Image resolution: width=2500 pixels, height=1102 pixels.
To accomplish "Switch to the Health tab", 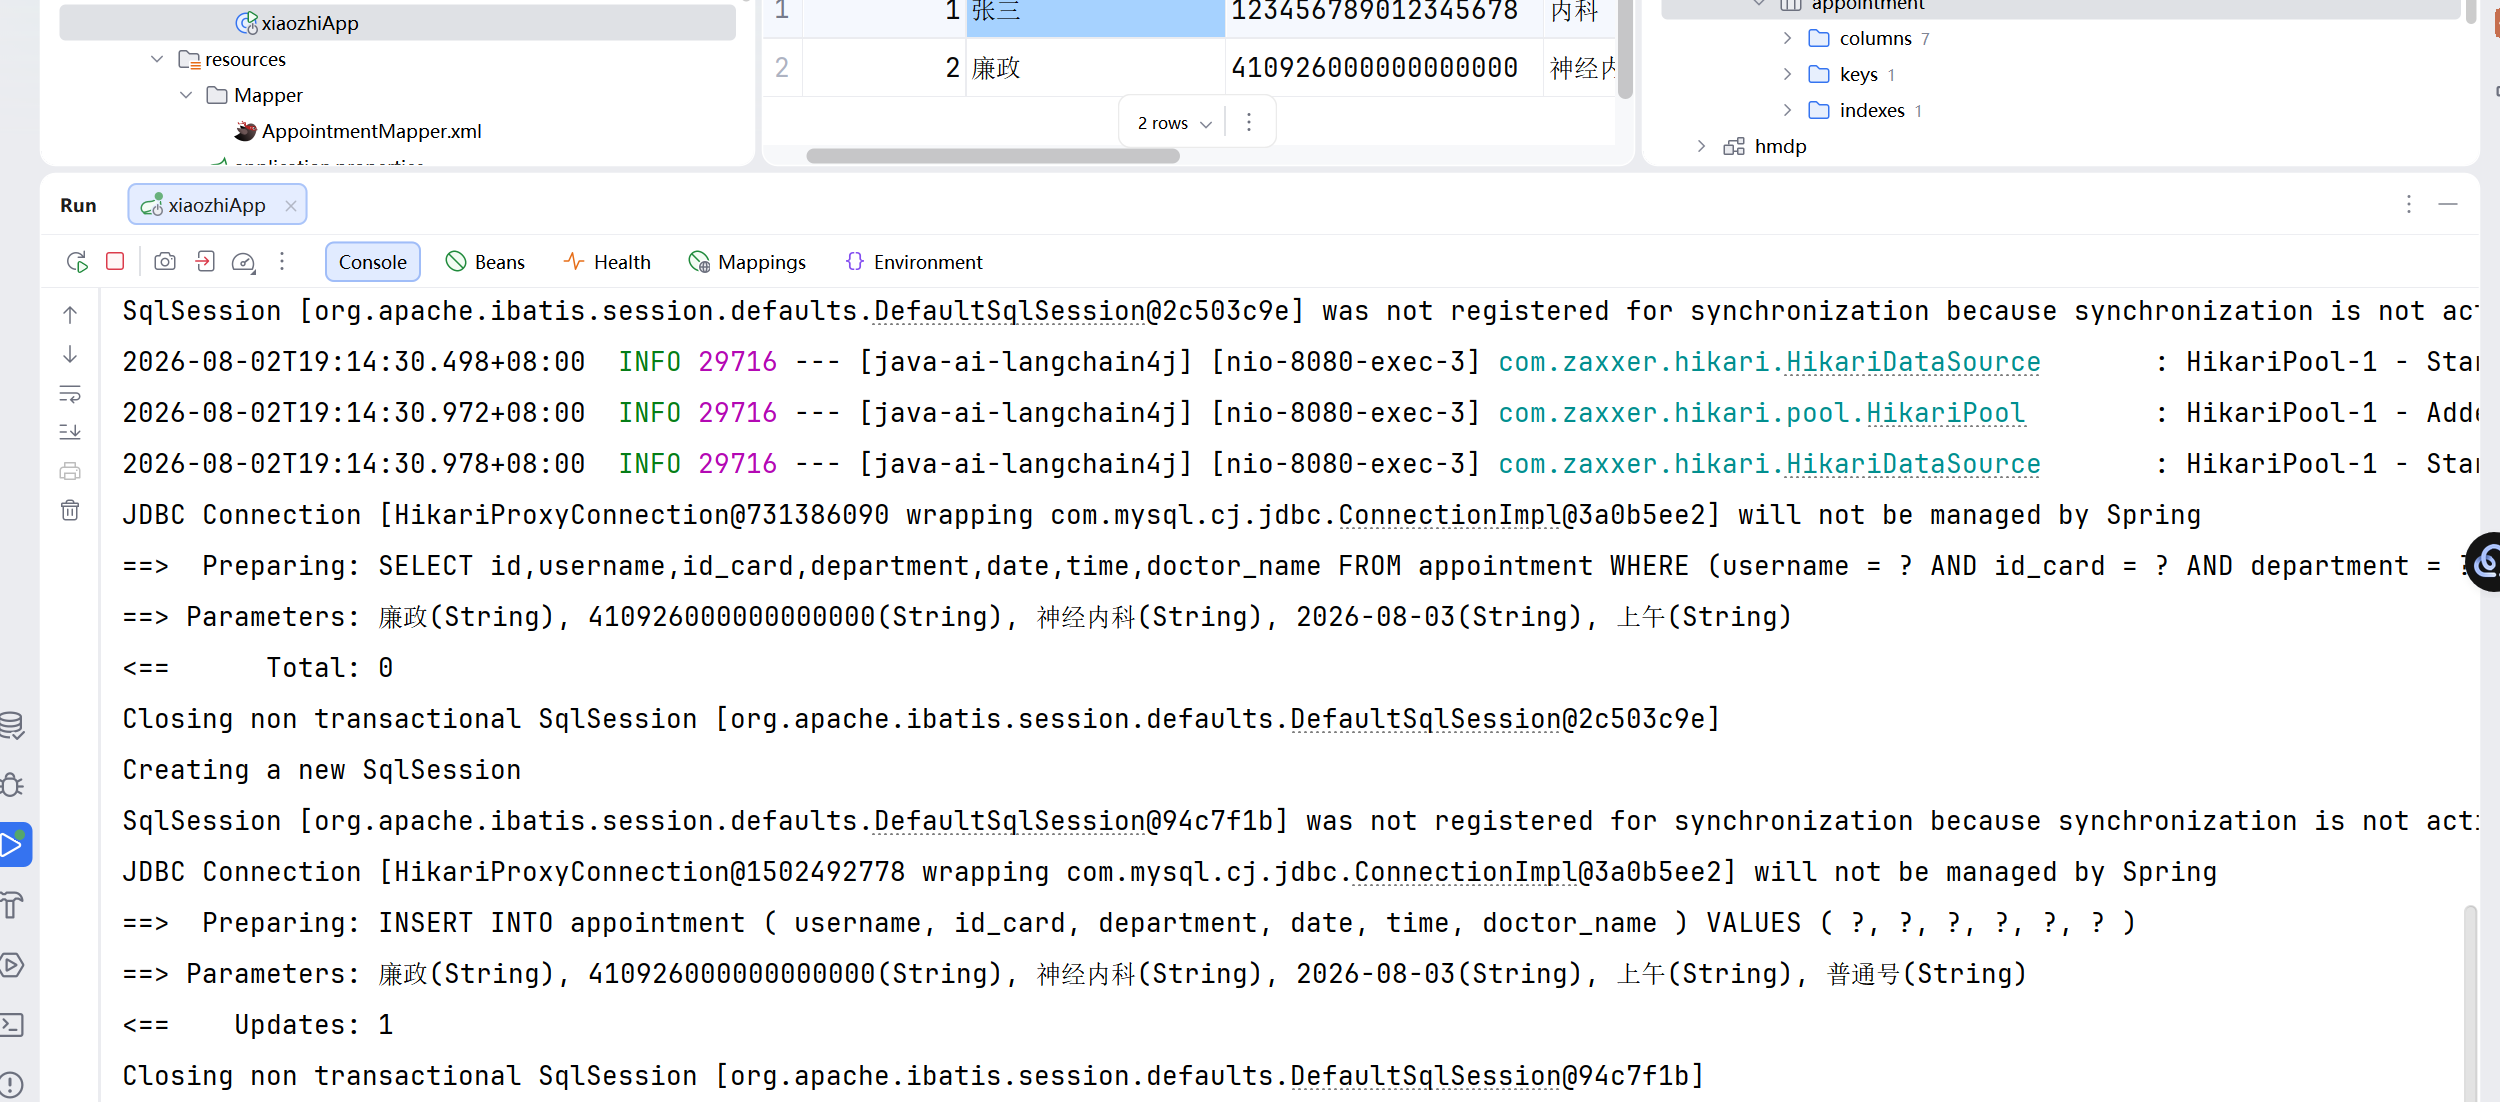I will point(607,262).
